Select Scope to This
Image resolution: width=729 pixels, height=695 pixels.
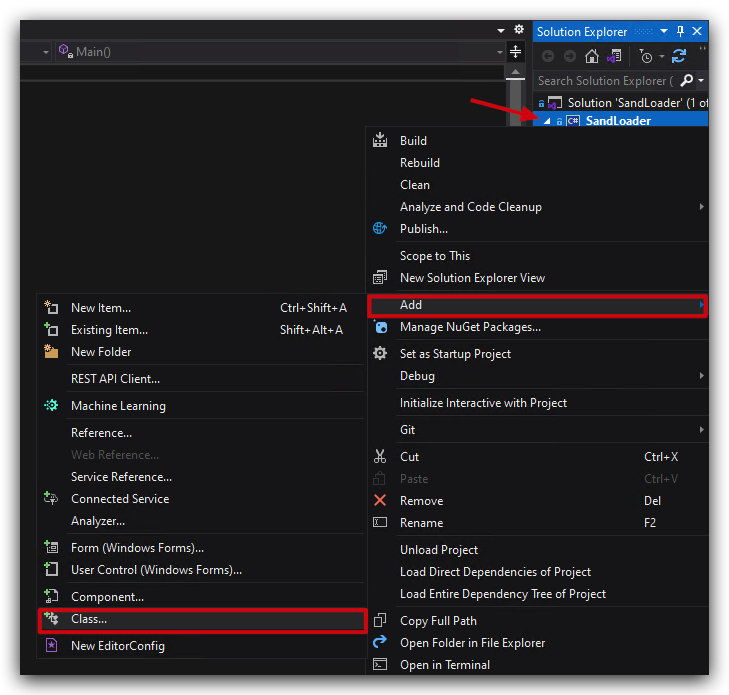(537, 256)
